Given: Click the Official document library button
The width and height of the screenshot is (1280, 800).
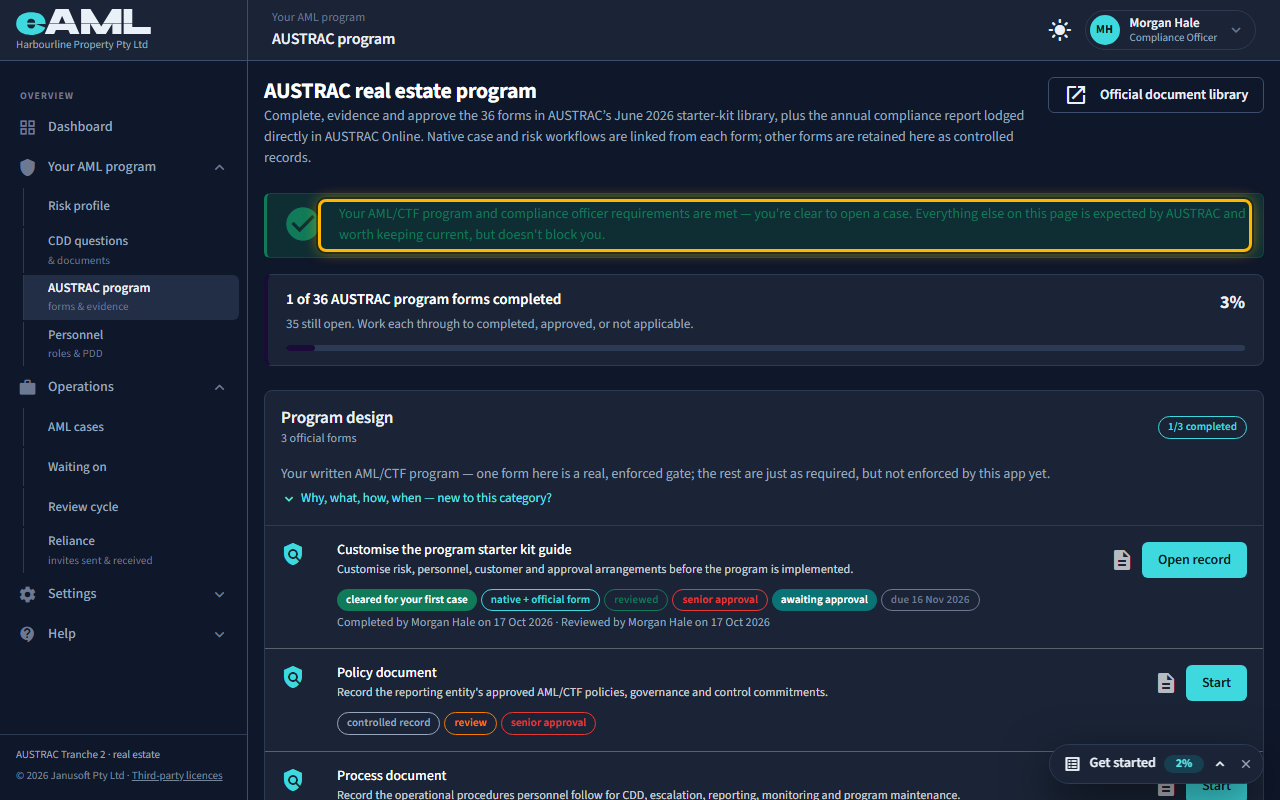Looking at the screenshot, I should coord(1156,95).
